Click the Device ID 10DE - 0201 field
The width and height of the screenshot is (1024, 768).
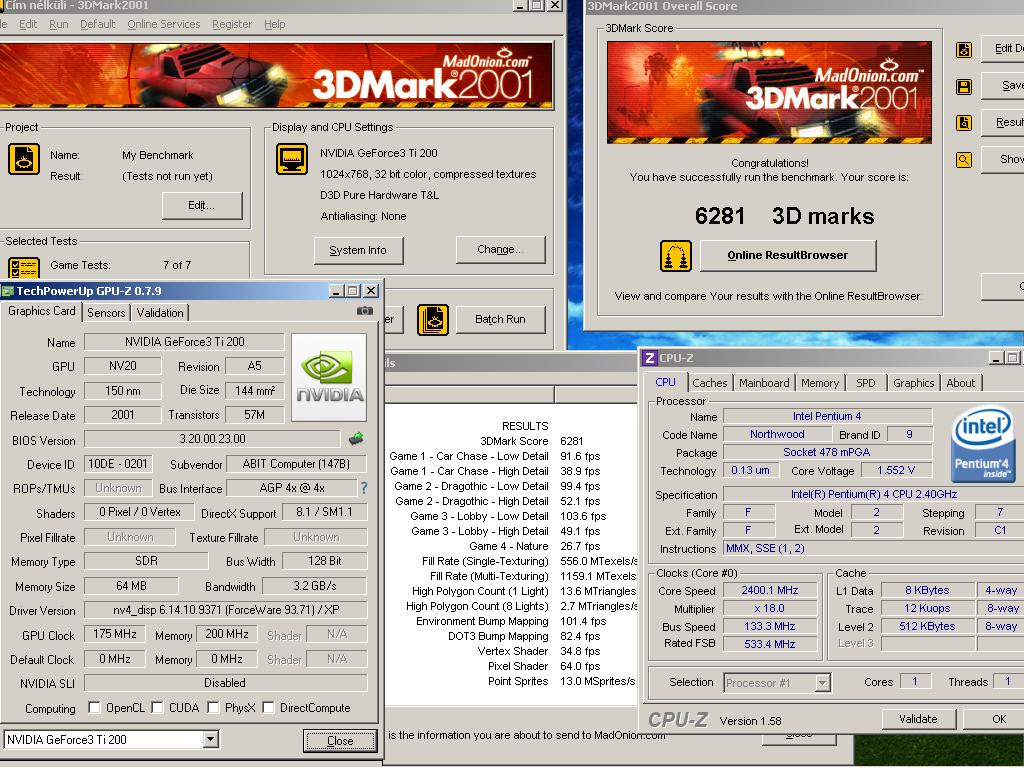tap(118, 464)
